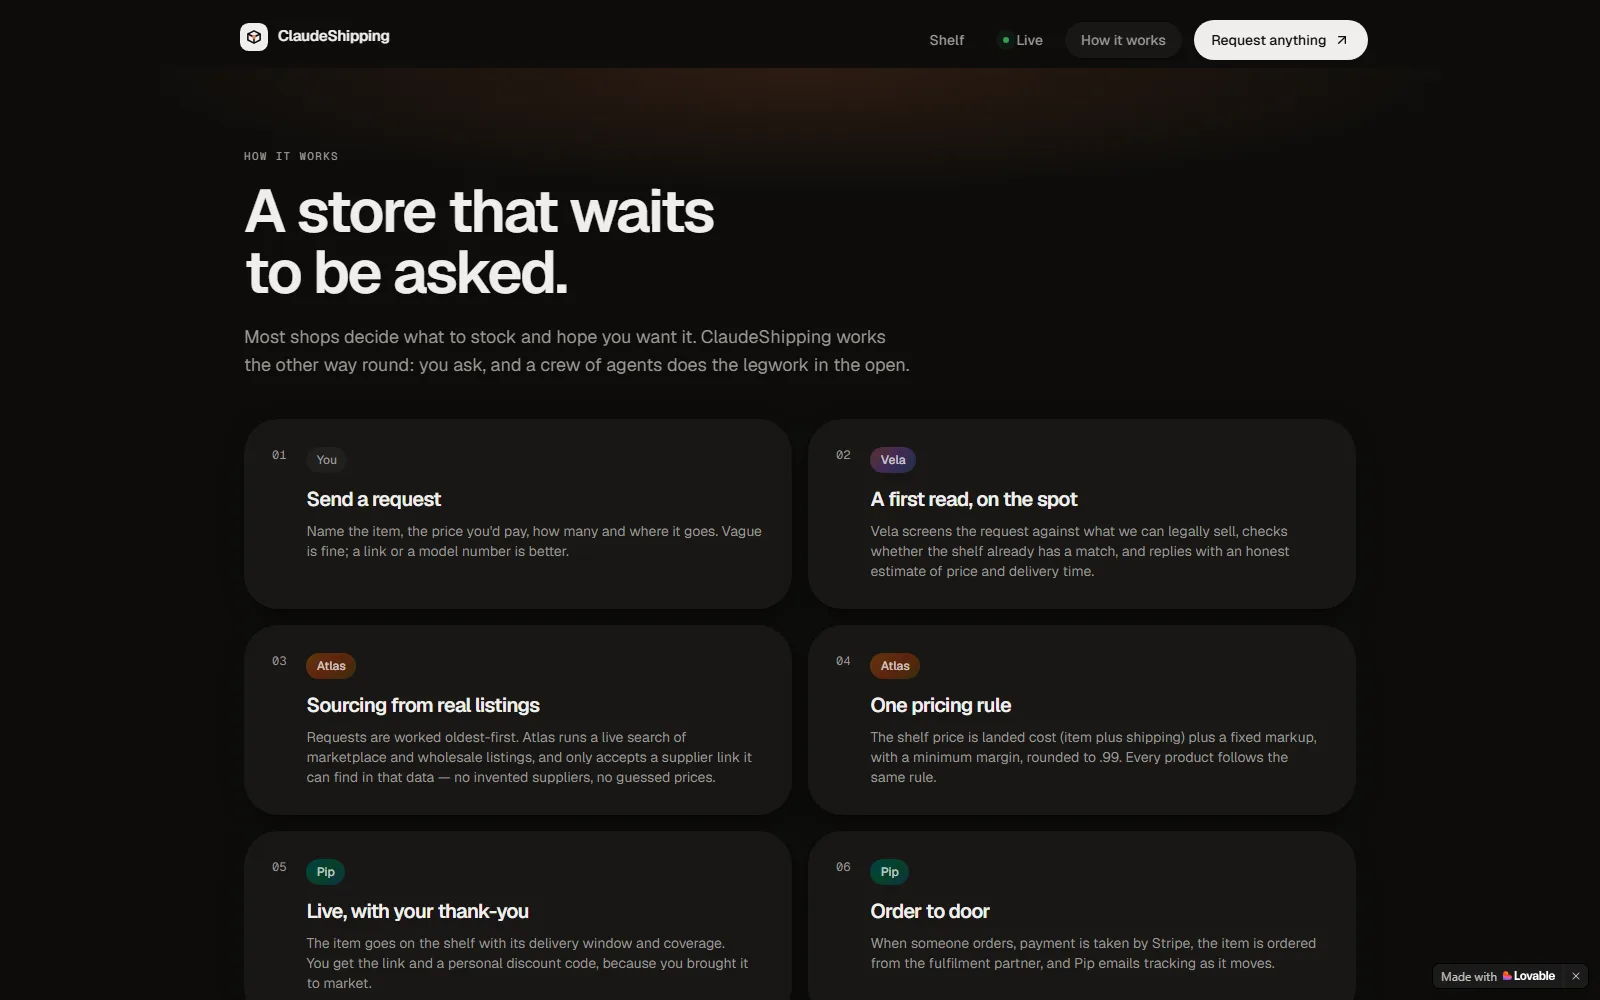Click step number 06

843,867
